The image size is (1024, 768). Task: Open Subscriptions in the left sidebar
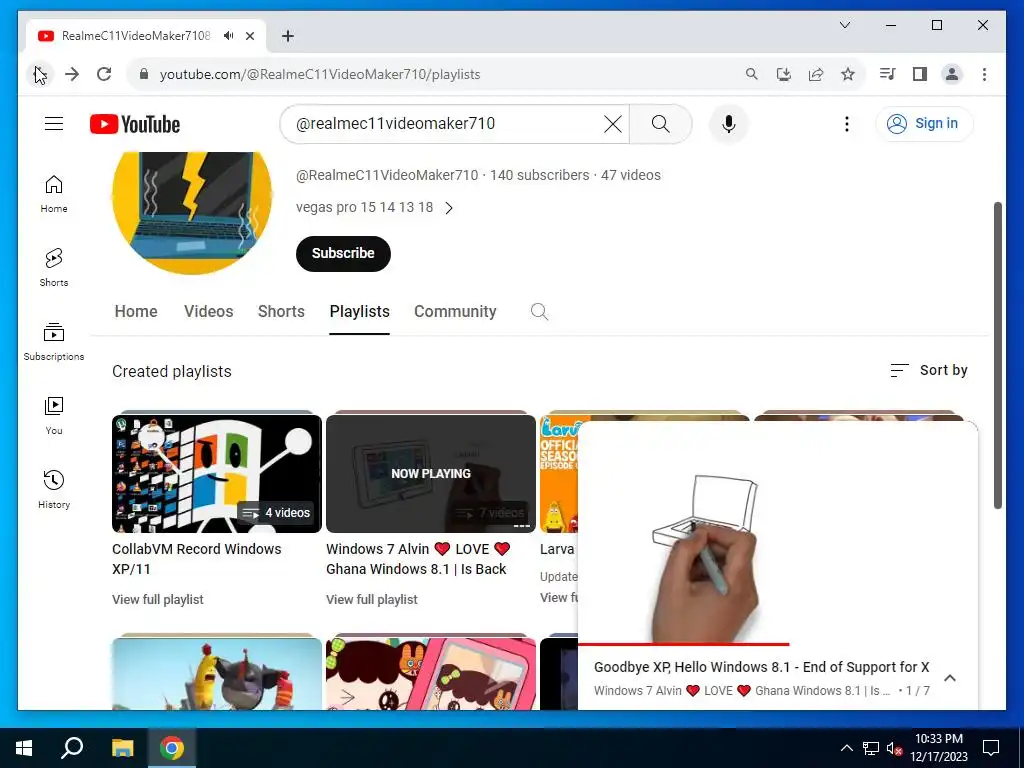[x=54, y=342]
